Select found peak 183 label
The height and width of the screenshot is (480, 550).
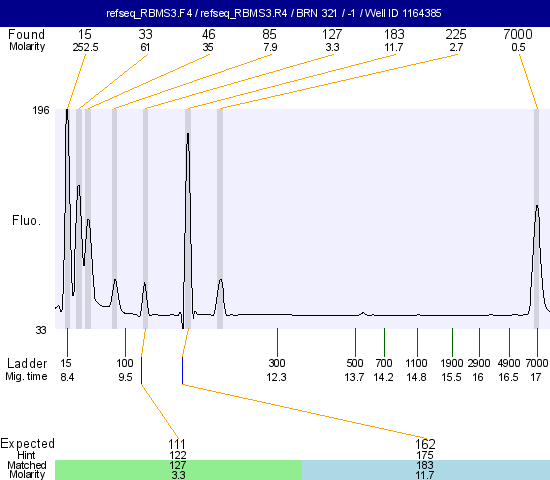[394, 34]
